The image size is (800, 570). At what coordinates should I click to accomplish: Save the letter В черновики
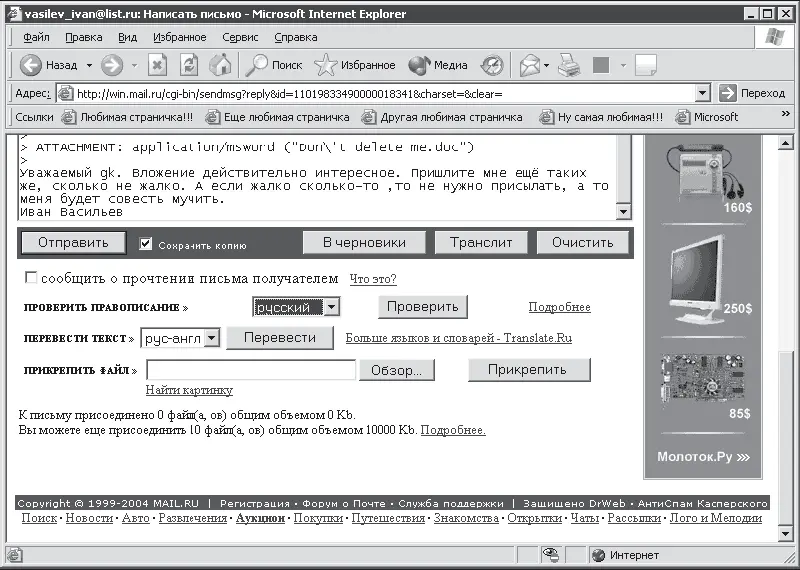pos(364,243)
